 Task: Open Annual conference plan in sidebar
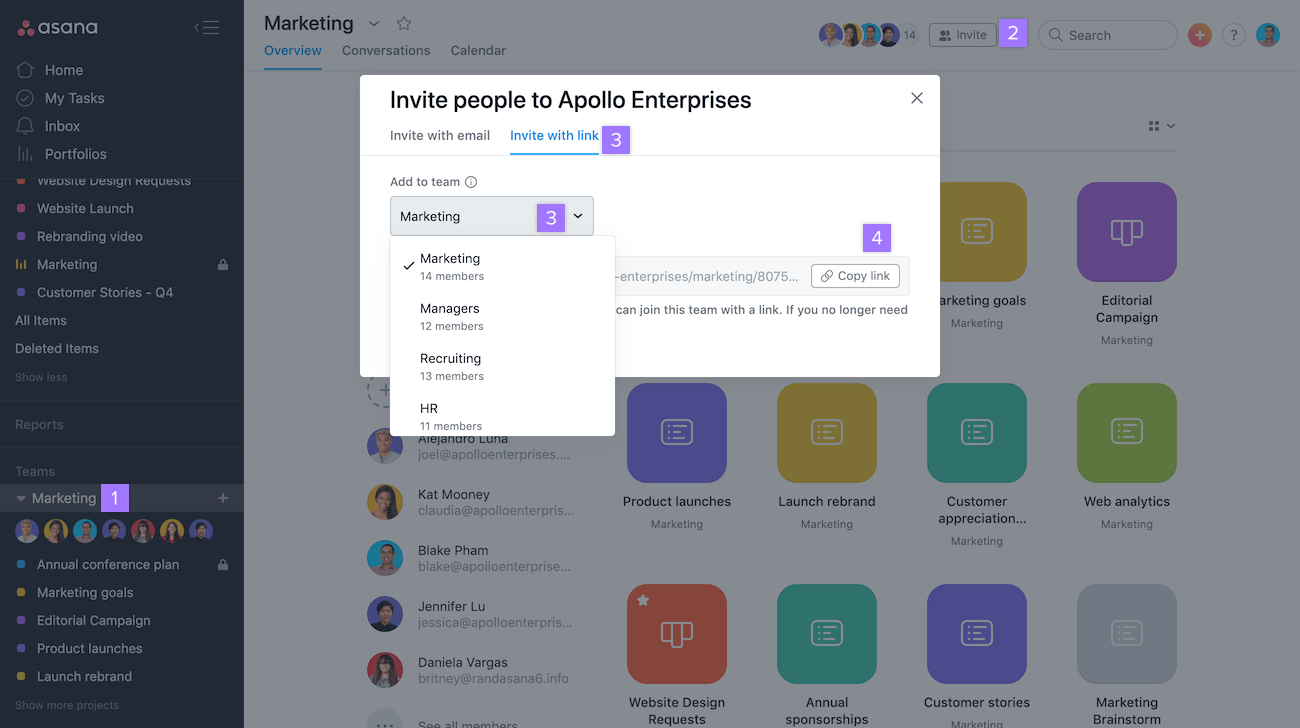pos(108,564)
